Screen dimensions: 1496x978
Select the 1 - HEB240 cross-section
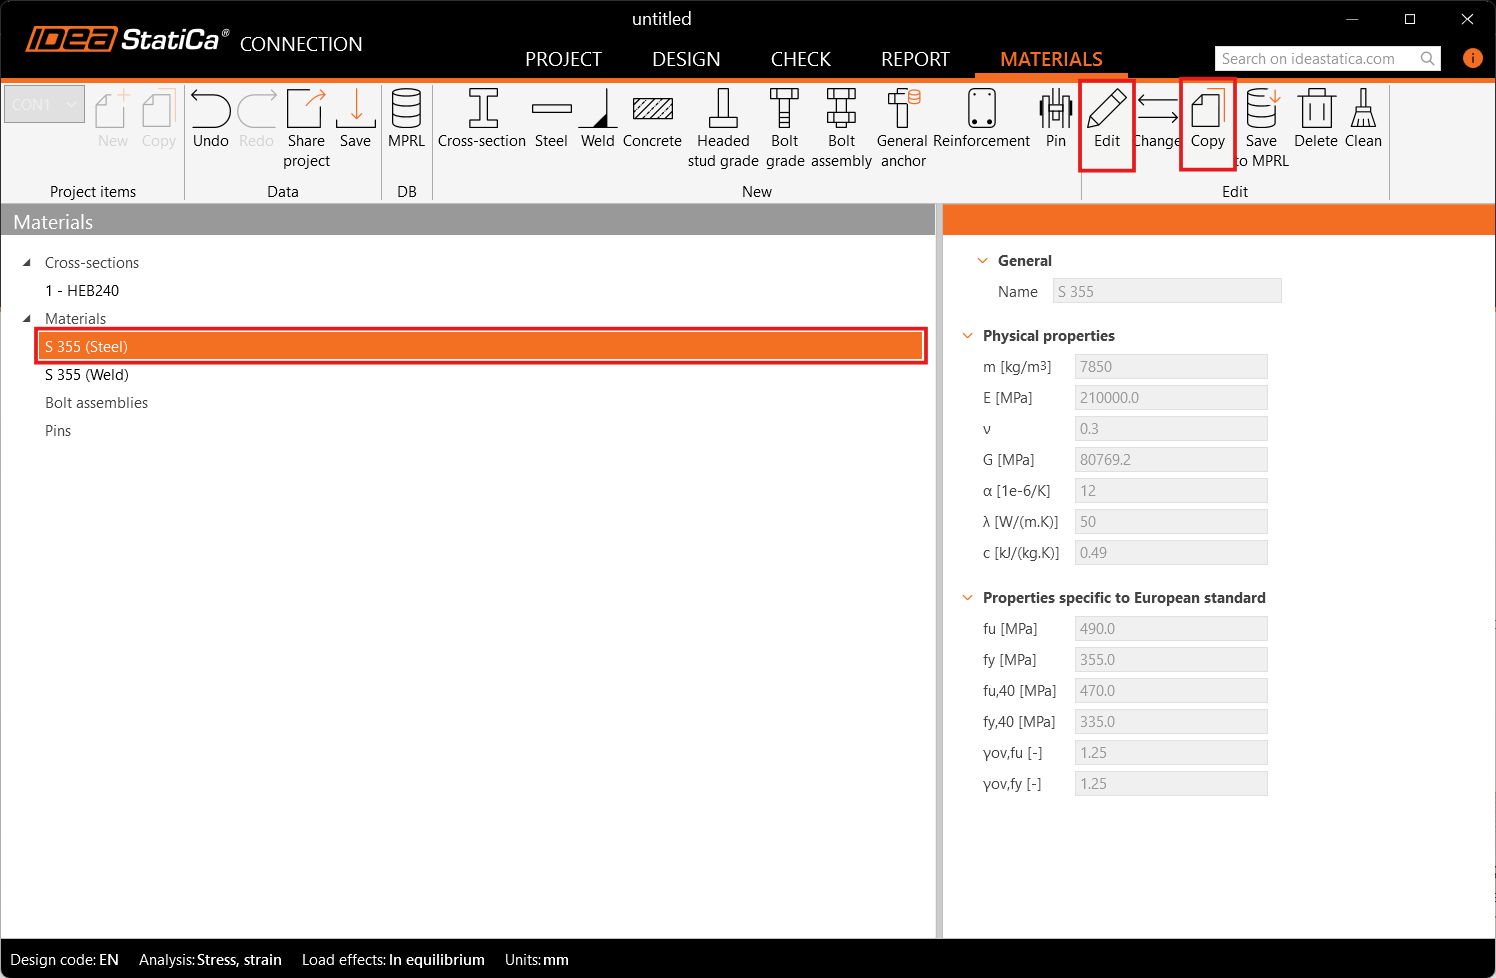82,291
